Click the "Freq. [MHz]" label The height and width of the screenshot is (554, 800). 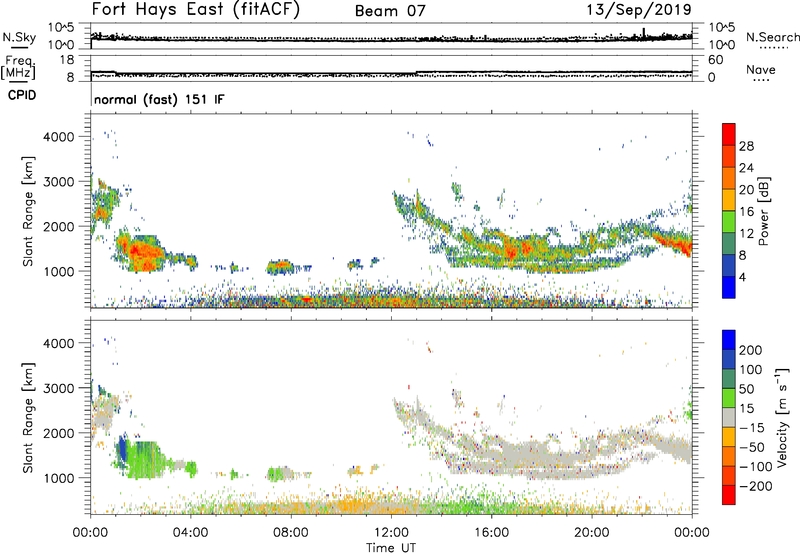(19, 68)
